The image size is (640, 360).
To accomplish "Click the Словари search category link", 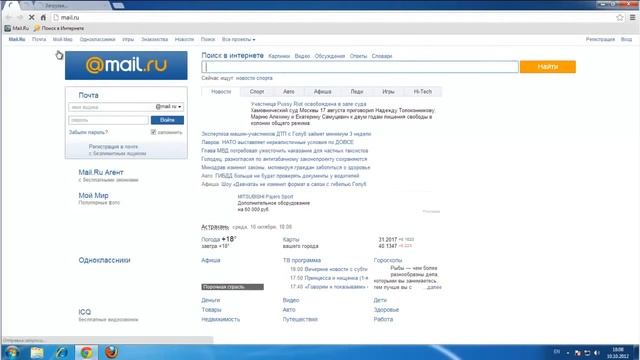I will [382, 56].
